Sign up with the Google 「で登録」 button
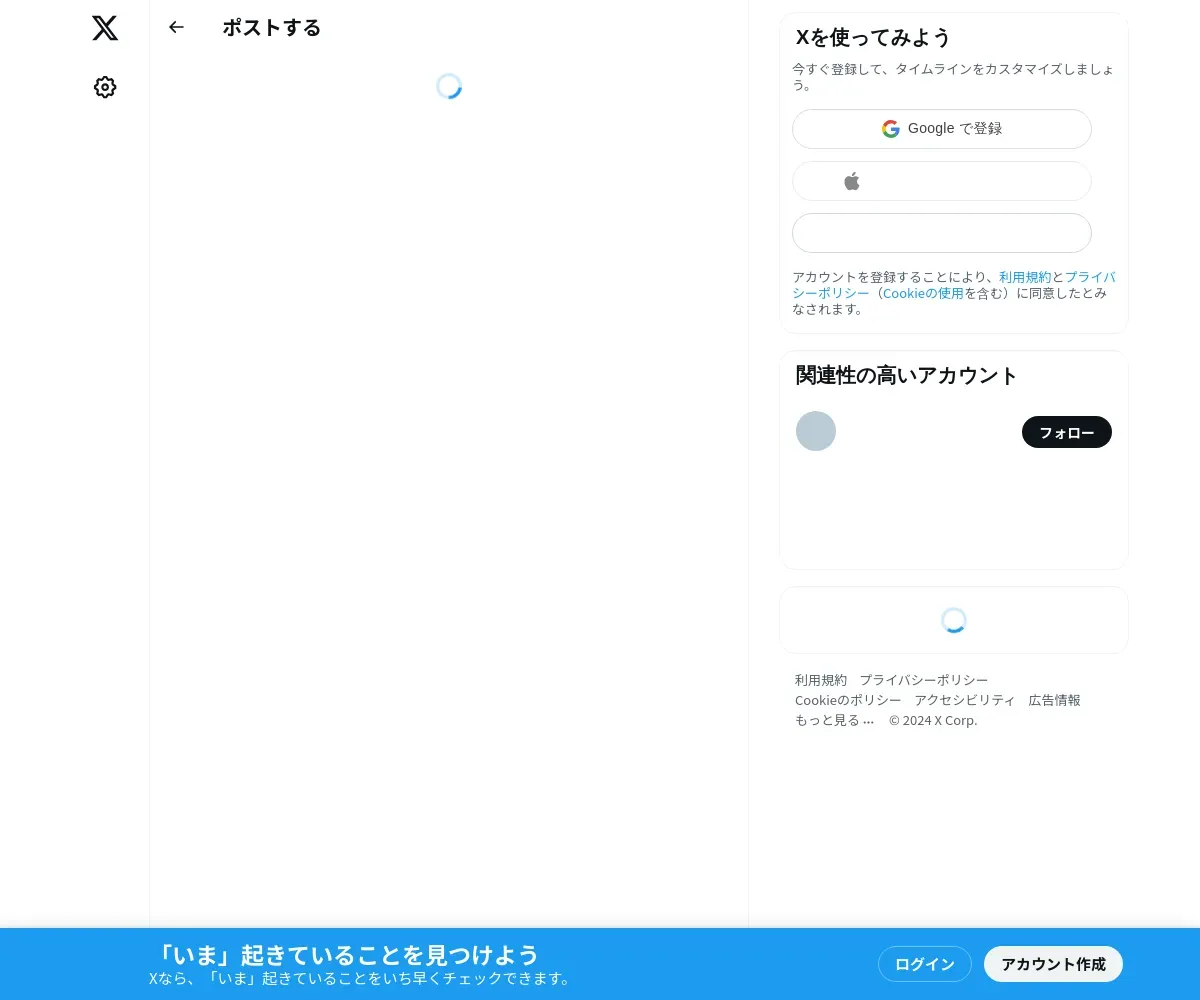Viewport: 1200px width, 1000px height. [942, 129]
